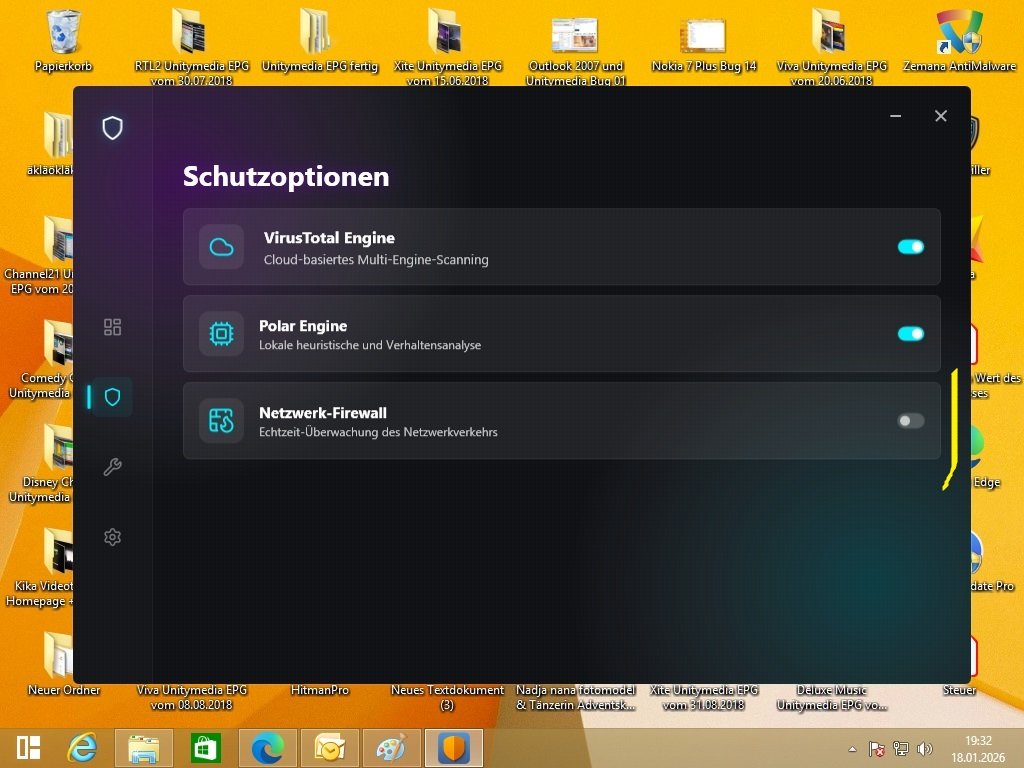
Task: Click the volume speaker tray icon
Action: (x=924, y=749)
